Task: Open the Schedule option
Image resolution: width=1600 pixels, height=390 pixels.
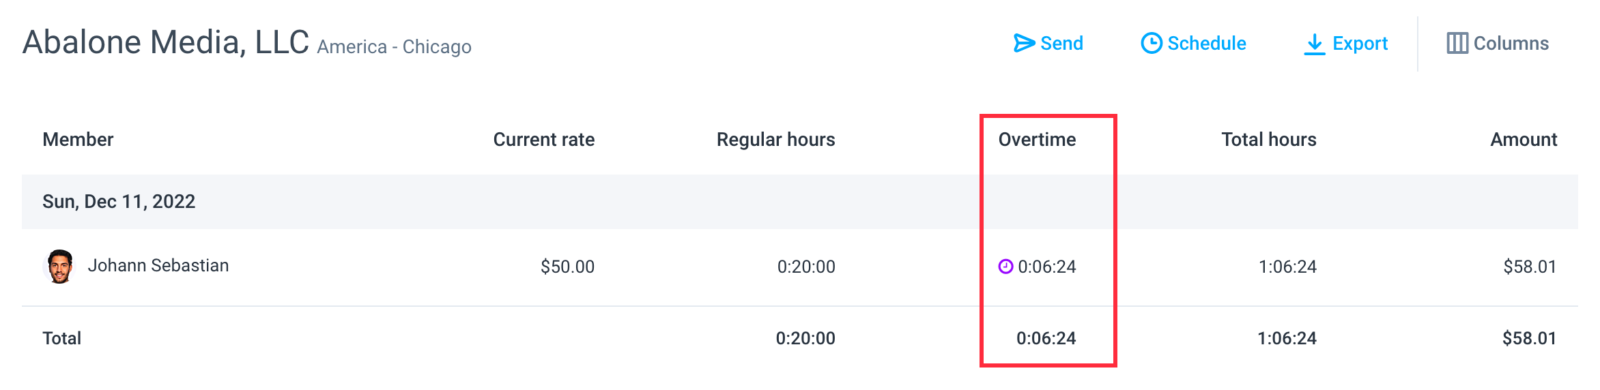Action: (x=1194, y=43)
